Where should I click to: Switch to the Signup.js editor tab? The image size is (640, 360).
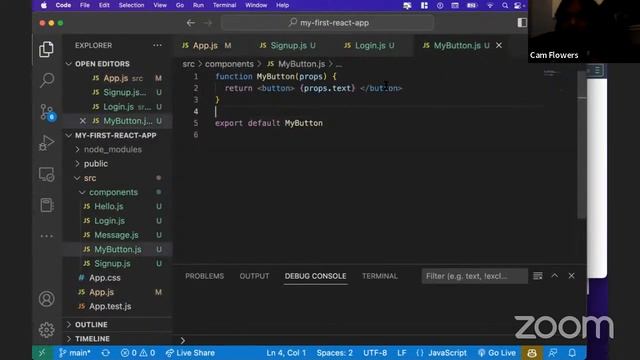(x=288, y=45)
